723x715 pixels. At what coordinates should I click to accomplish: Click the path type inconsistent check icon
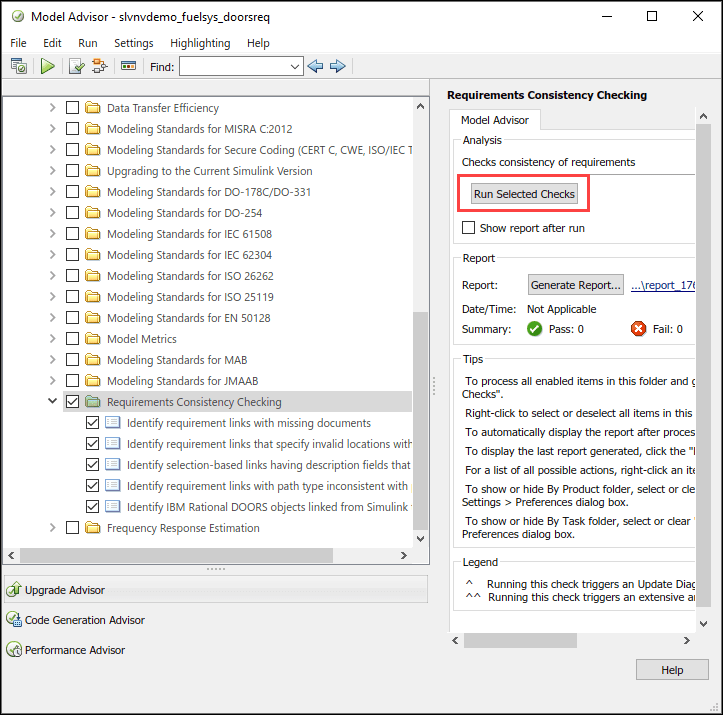tap(113, 485)
